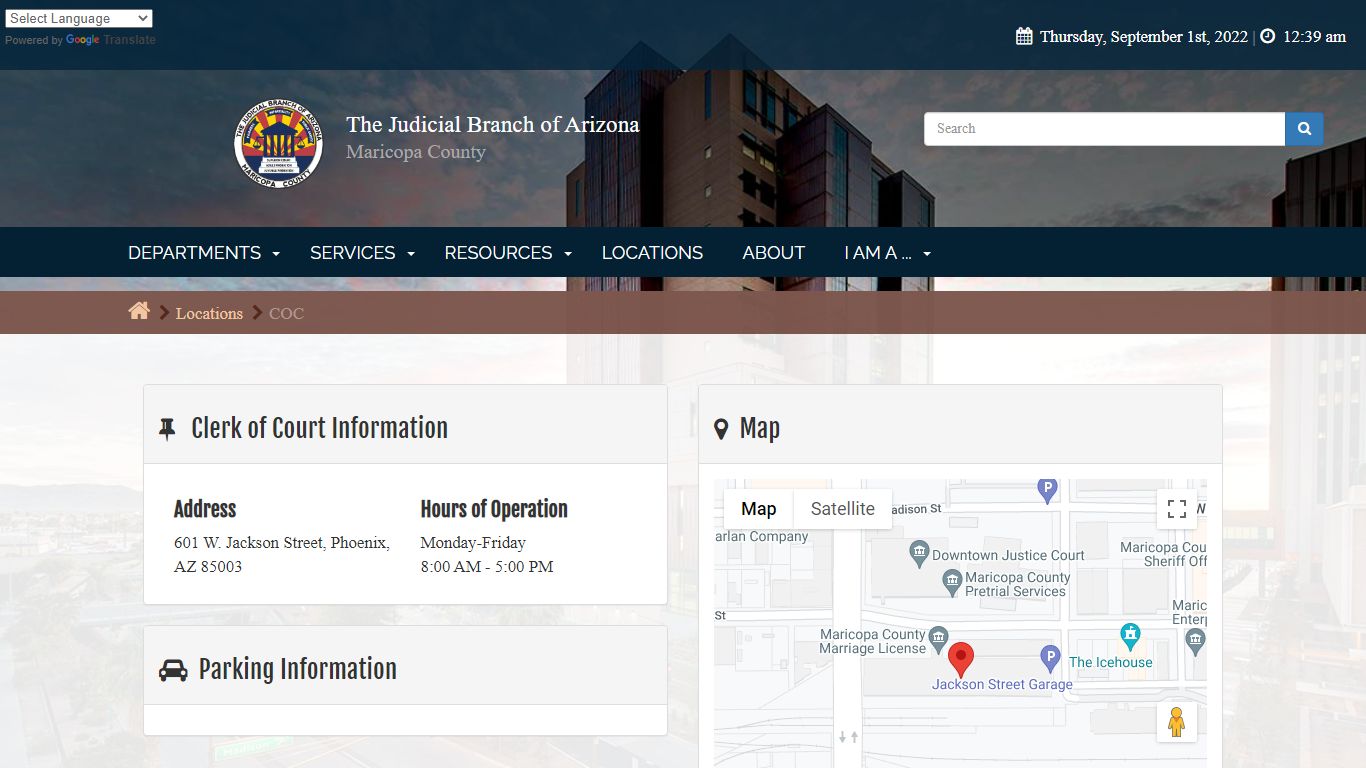Image resolution: width=1366 pixels, height=768 pixels.
Task: Click the COC breadcrumb item
Action: point(286,313)
